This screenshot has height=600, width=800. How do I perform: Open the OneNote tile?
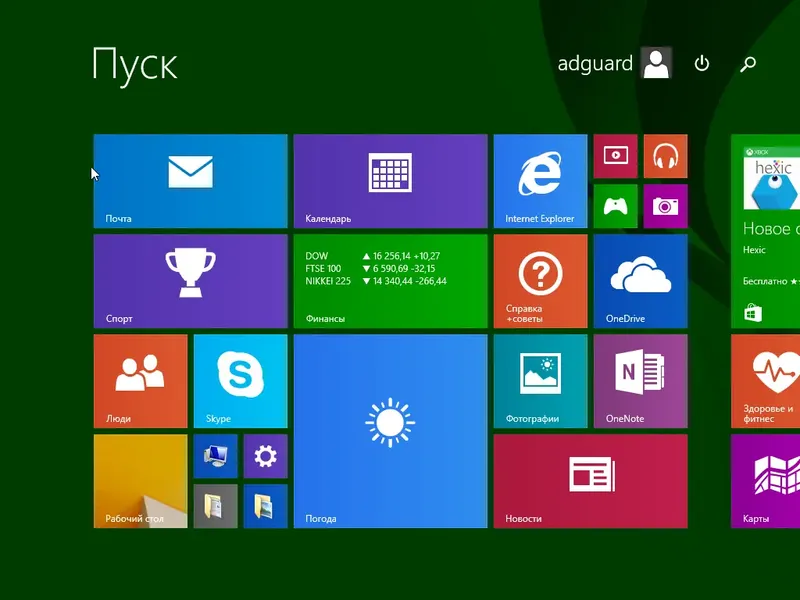[640, 381]
